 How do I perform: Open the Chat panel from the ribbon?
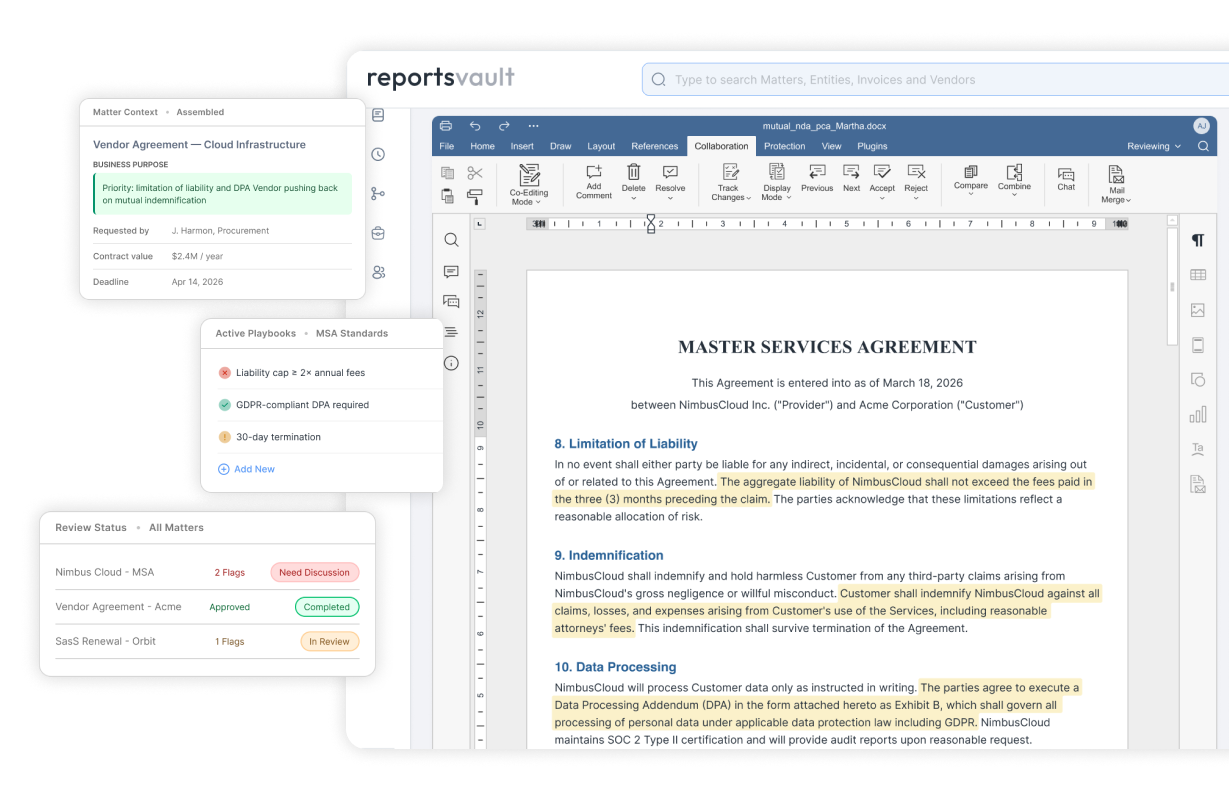[x=1066, y=178]
